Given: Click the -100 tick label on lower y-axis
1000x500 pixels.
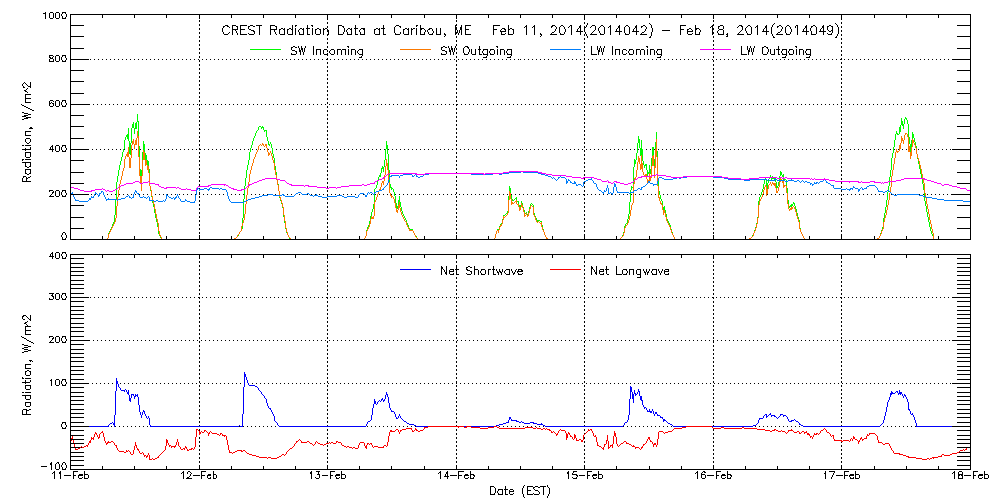Looking at the screenshot, I should 55,467.
